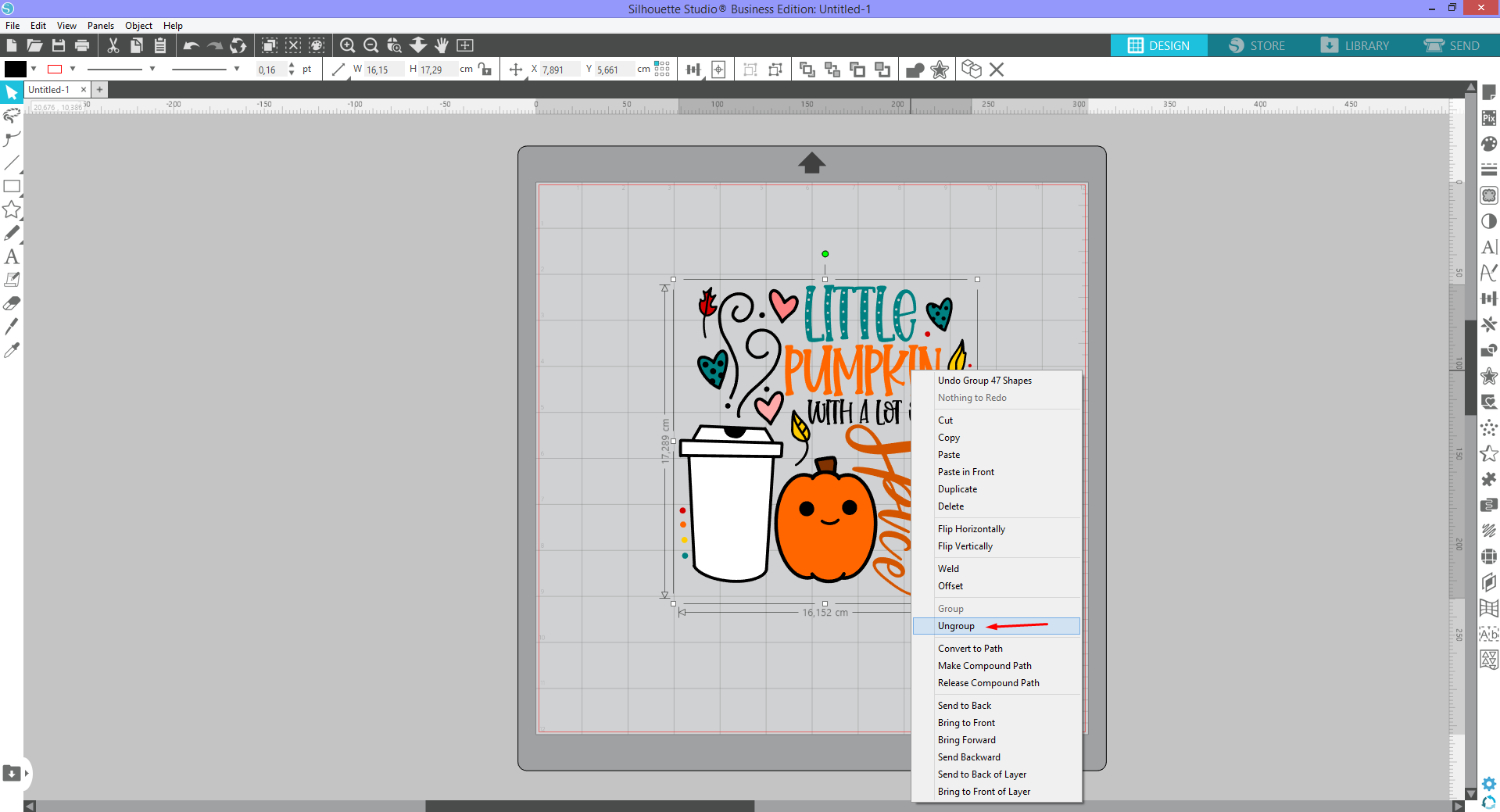The image size is (1500, 812).
Task: Add a new document tab with plus
Action: pos(99,90)
